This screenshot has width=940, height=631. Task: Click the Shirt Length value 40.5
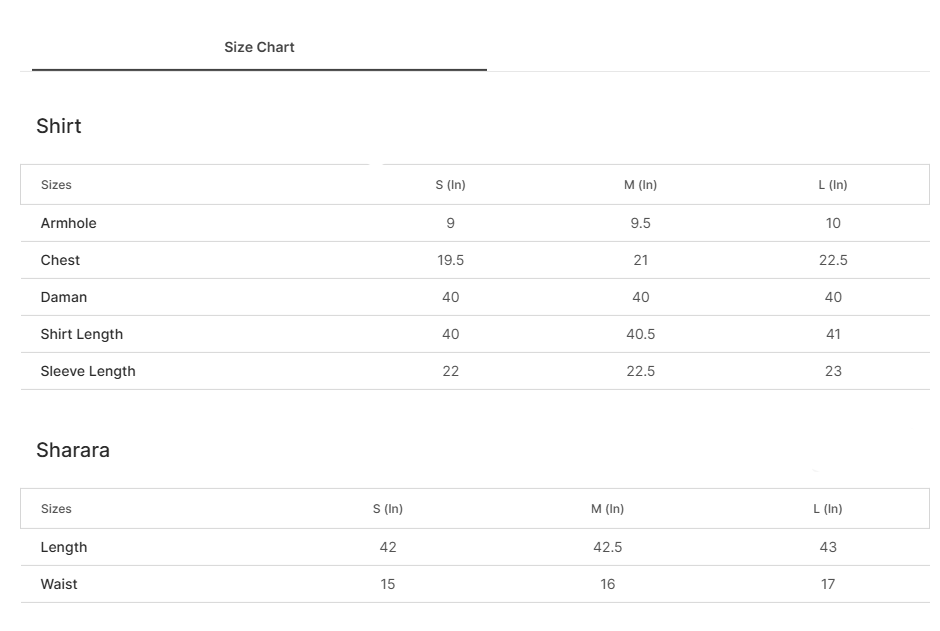pos(641,334)
